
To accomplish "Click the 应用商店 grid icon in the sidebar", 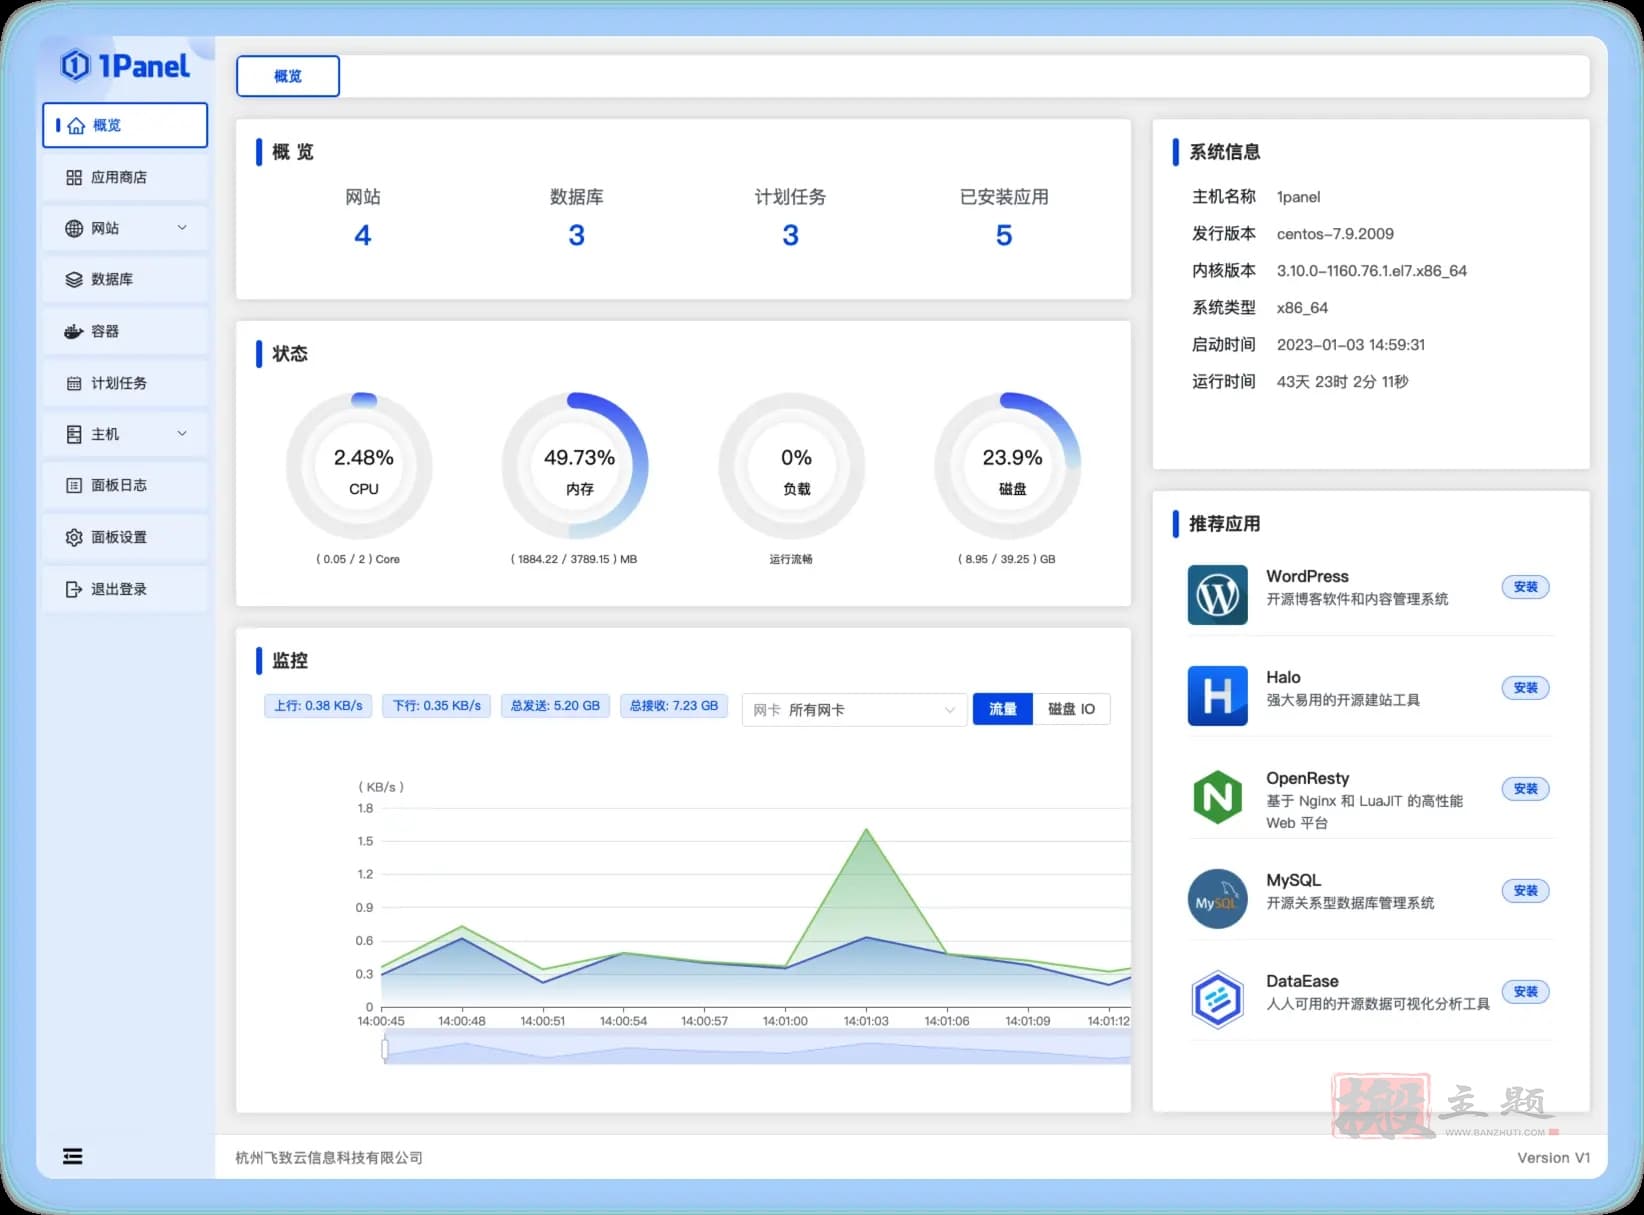I will click(74, 177).
